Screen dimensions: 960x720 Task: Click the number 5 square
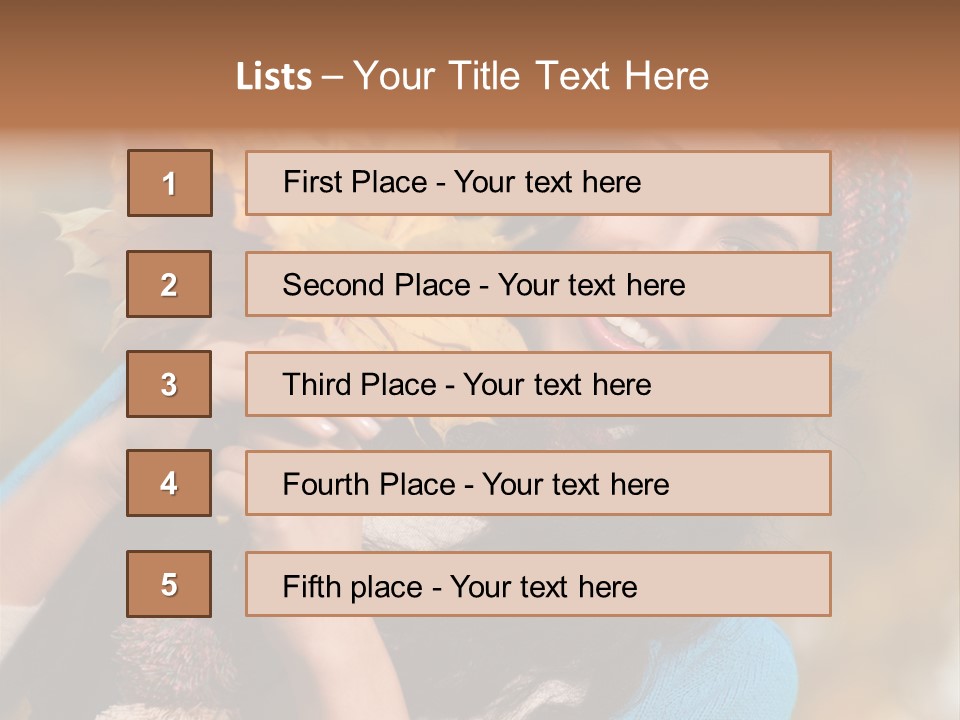[169, 584]
